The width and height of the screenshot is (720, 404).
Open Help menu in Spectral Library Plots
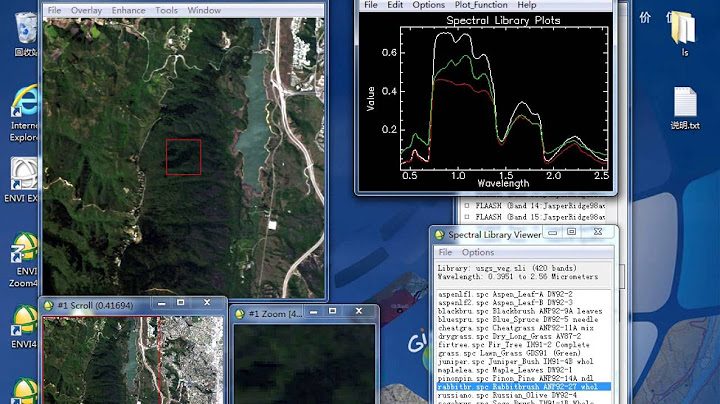[527, 5]
